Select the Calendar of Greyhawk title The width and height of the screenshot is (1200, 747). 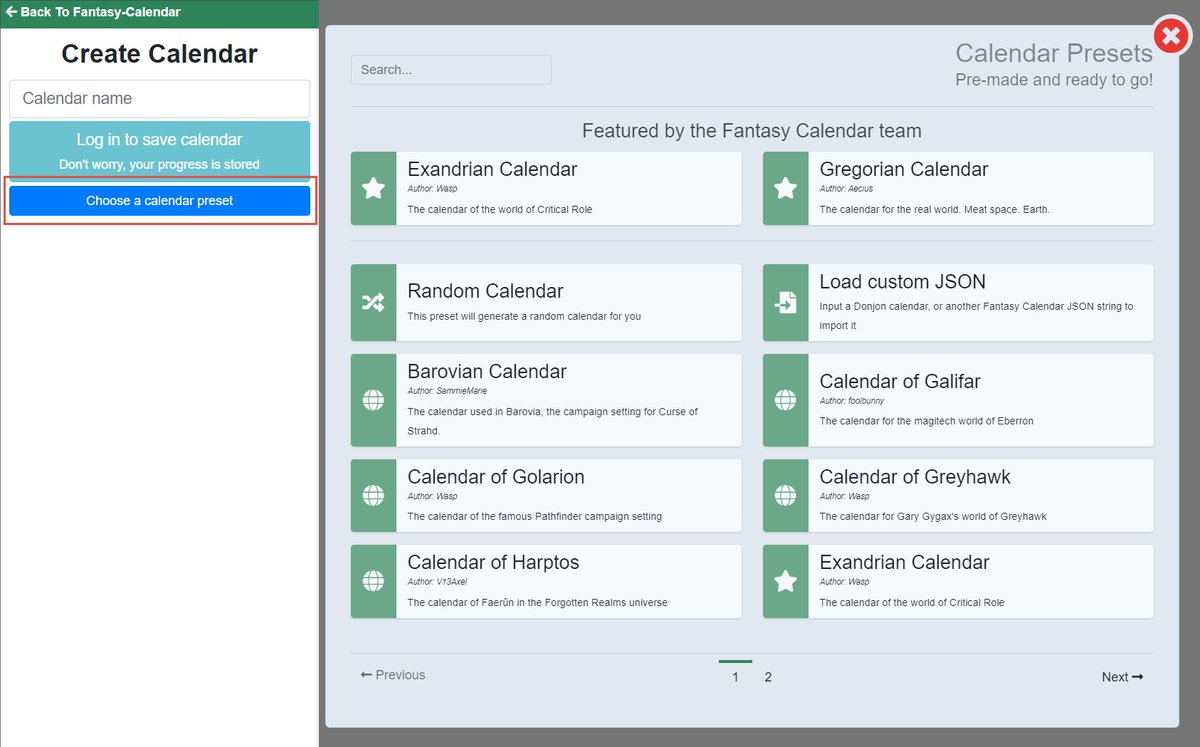click(x=915, y=477)
